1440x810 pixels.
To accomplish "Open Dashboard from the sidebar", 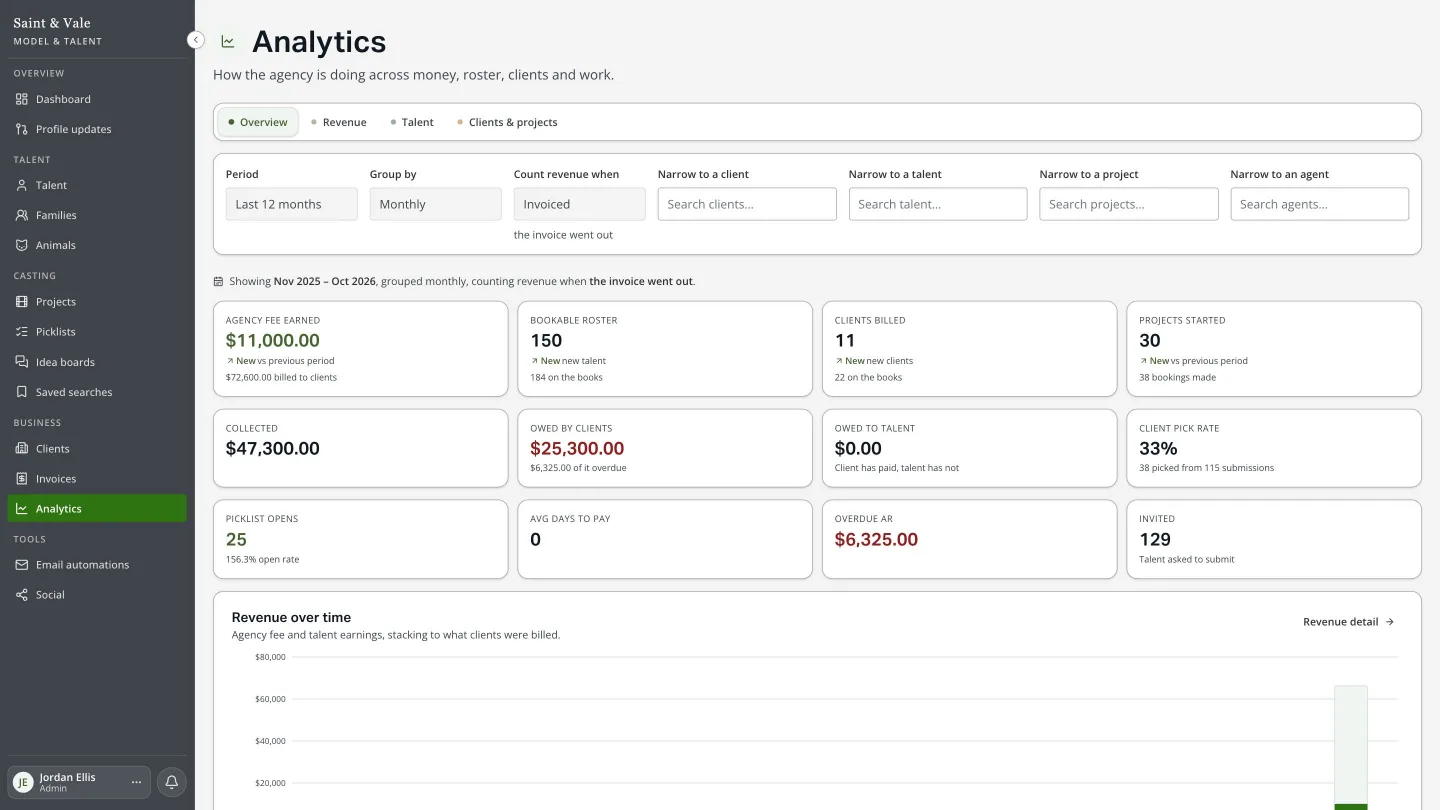I will (x=97, y=99).
